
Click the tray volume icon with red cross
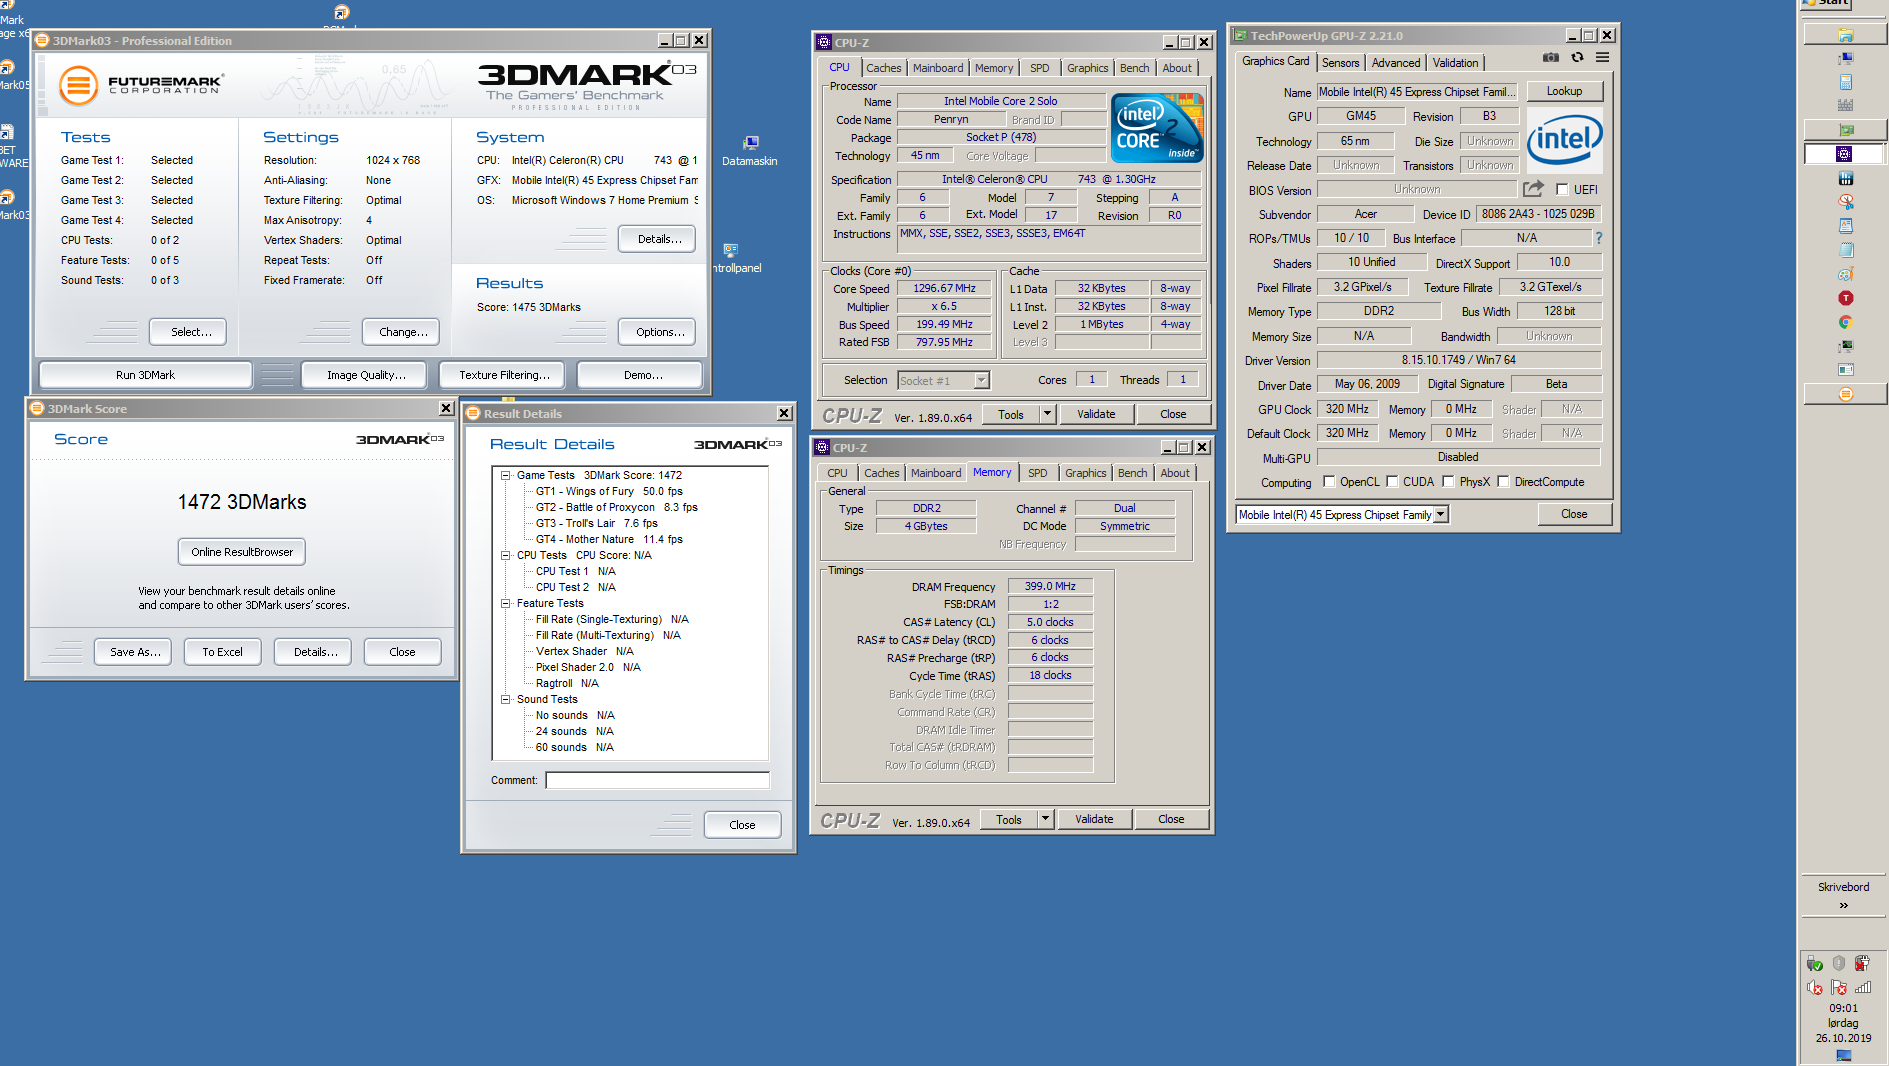(x=1815, y=988)
